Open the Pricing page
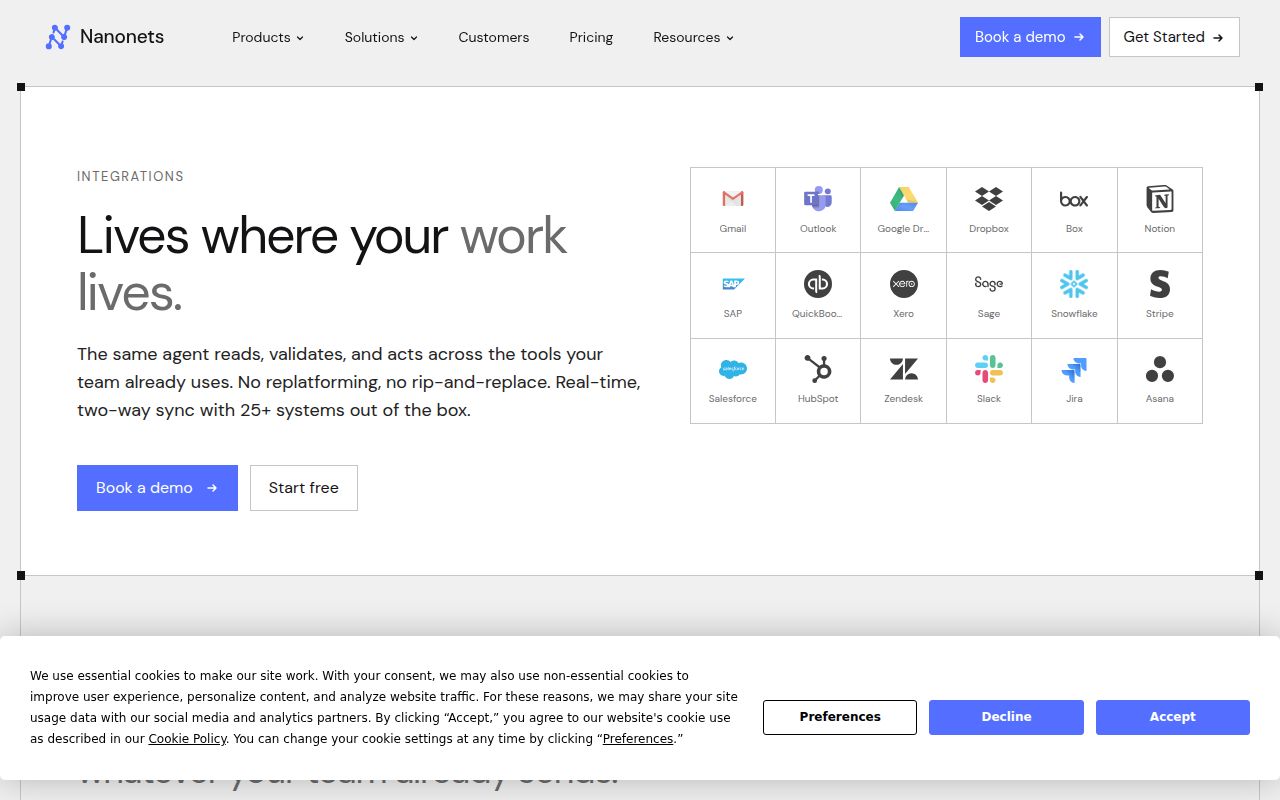The image size is (1280, 800). tap(591, 37)
